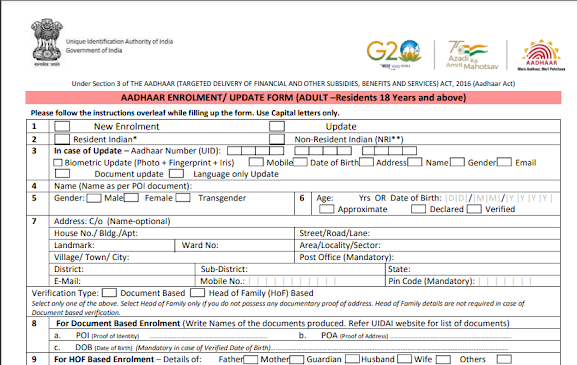
Task: Select Document Based verification type checkbox
Action: pyautogui.click(x=109, y=293)
